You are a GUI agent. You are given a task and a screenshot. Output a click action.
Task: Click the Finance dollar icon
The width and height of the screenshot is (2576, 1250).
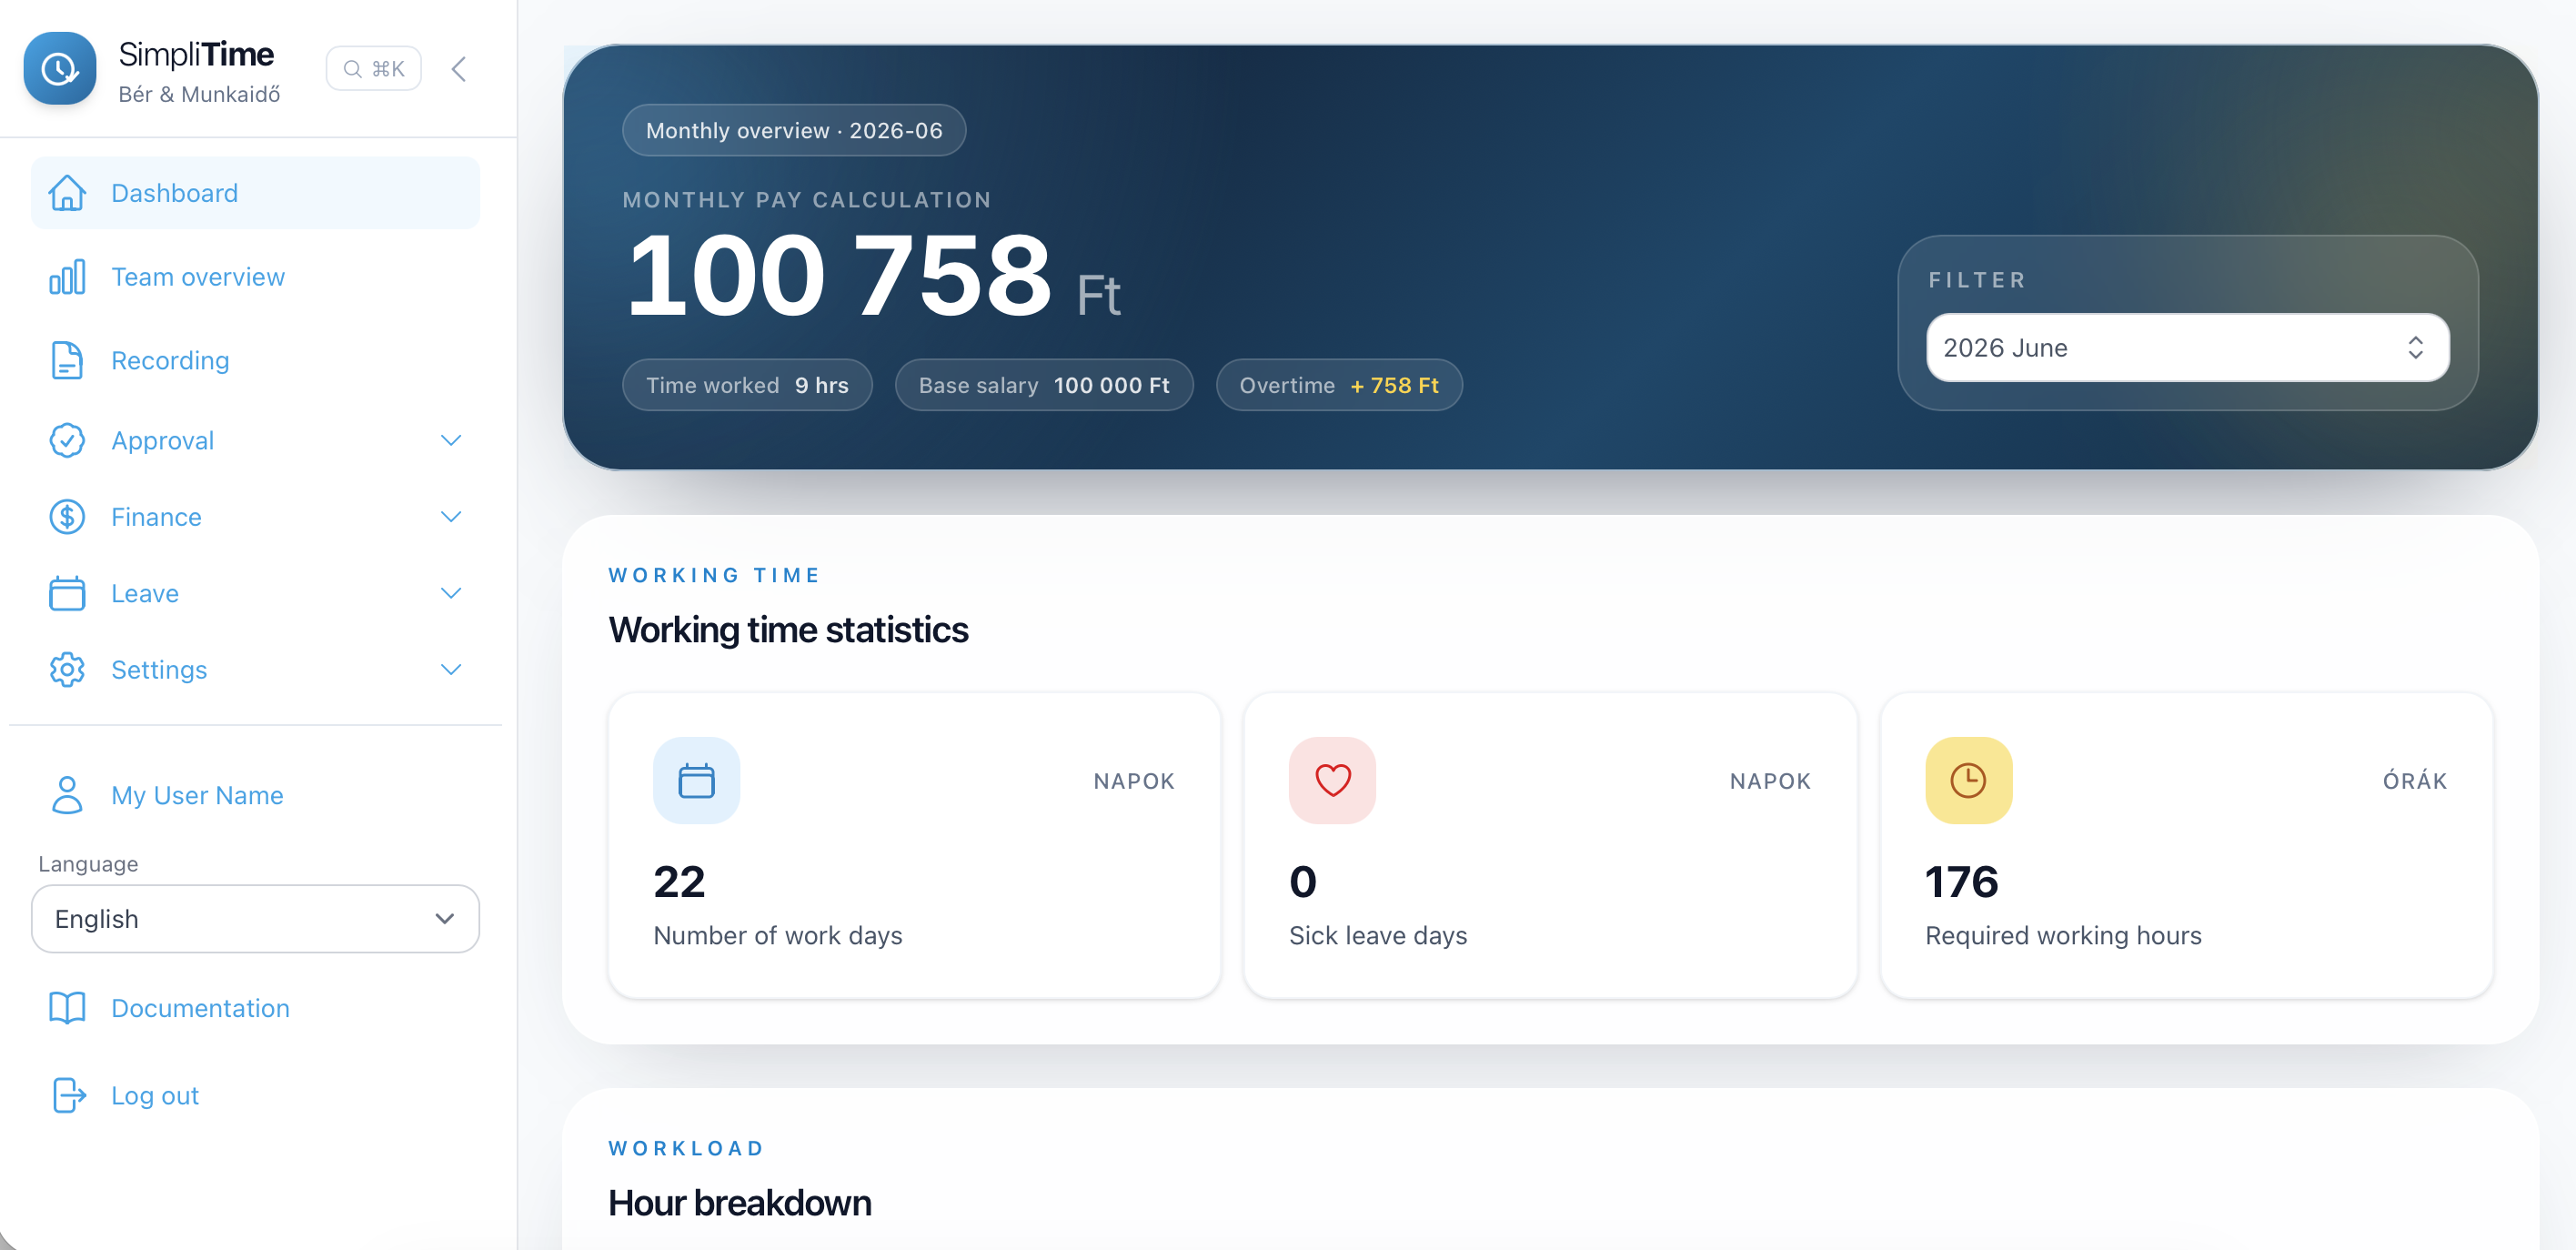click(x=67, y=517)
